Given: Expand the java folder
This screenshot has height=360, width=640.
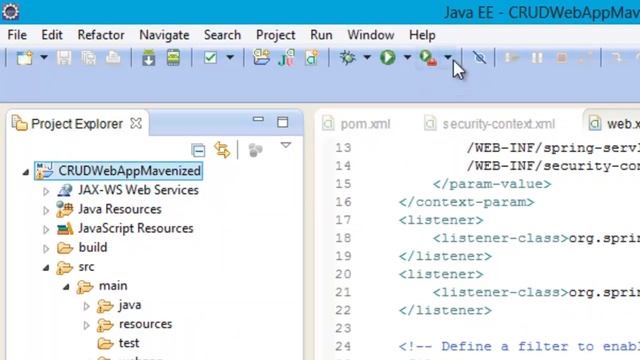Looking at the screenshot, I should point(86,306).
